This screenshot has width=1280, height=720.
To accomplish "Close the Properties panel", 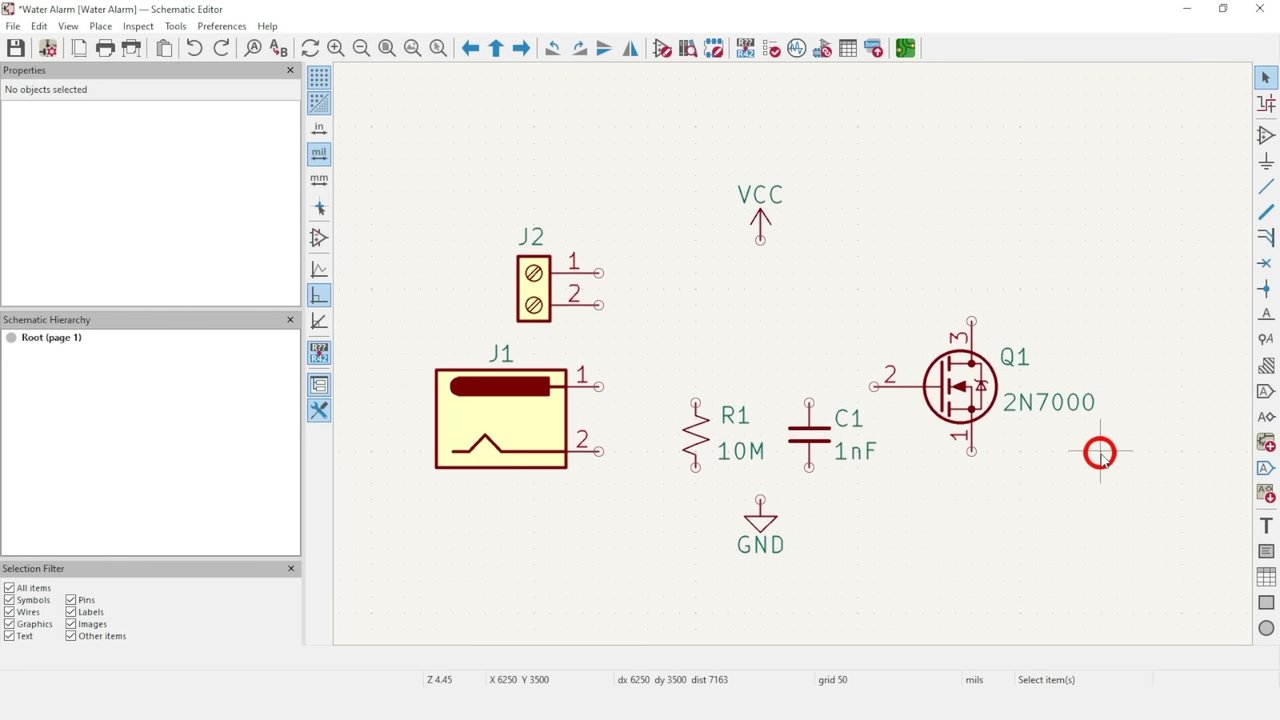I will pos(291,70).
